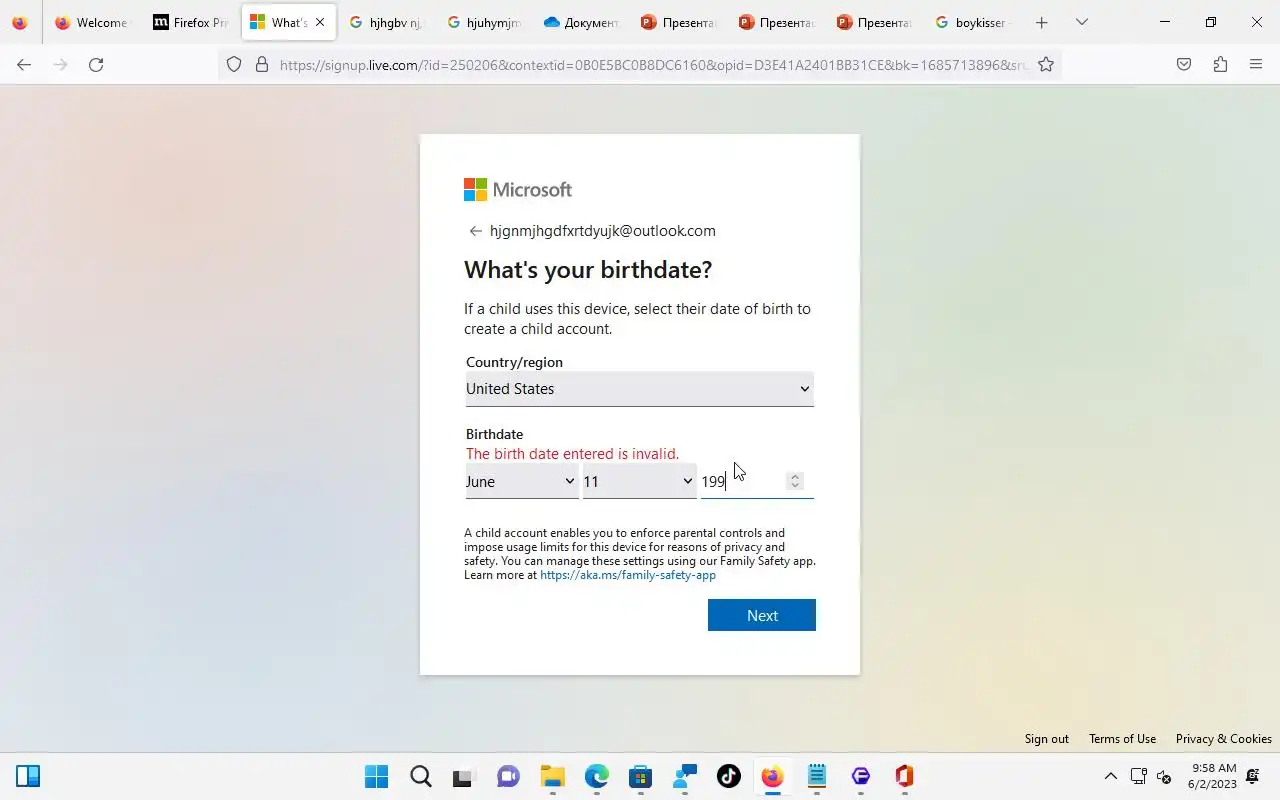Click the Microsoft logo

(518, 190)
